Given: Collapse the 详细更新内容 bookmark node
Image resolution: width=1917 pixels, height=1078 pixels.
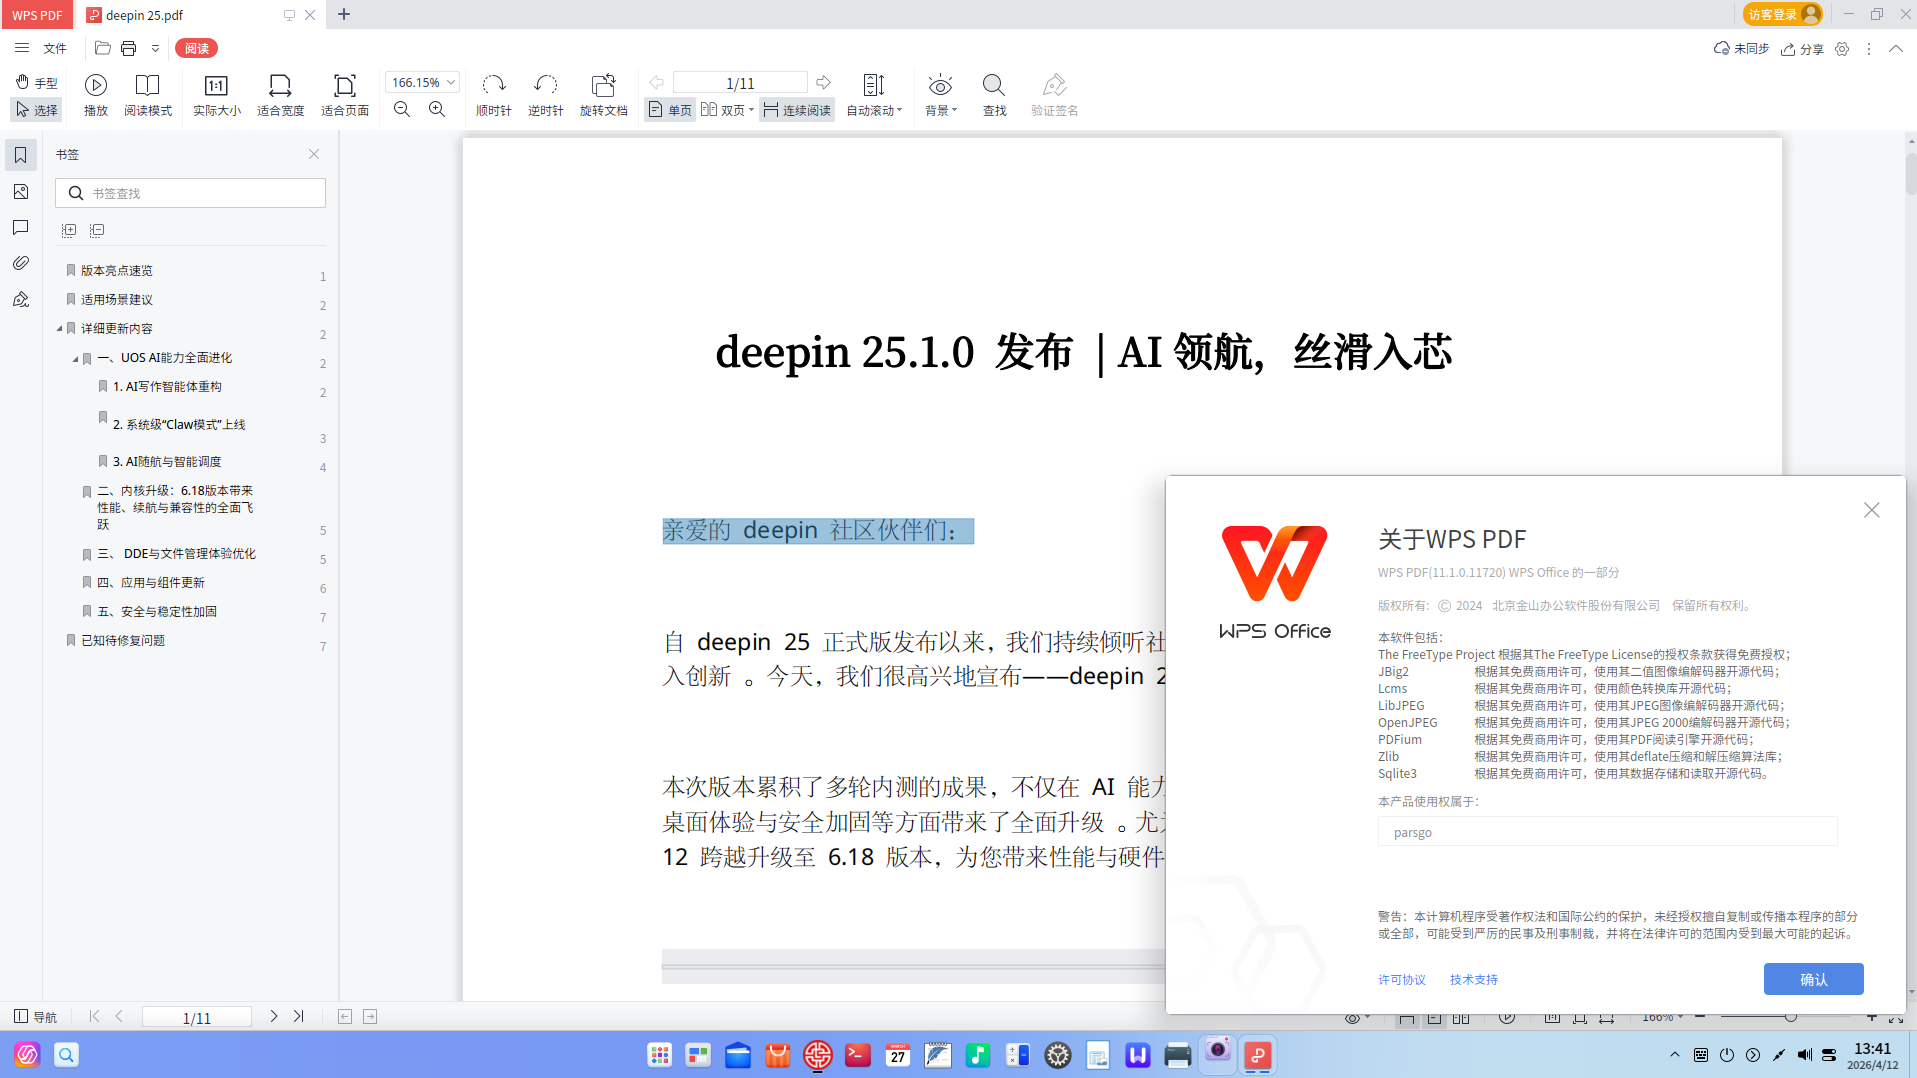Looking at the screenshot, I should (59, 328).
